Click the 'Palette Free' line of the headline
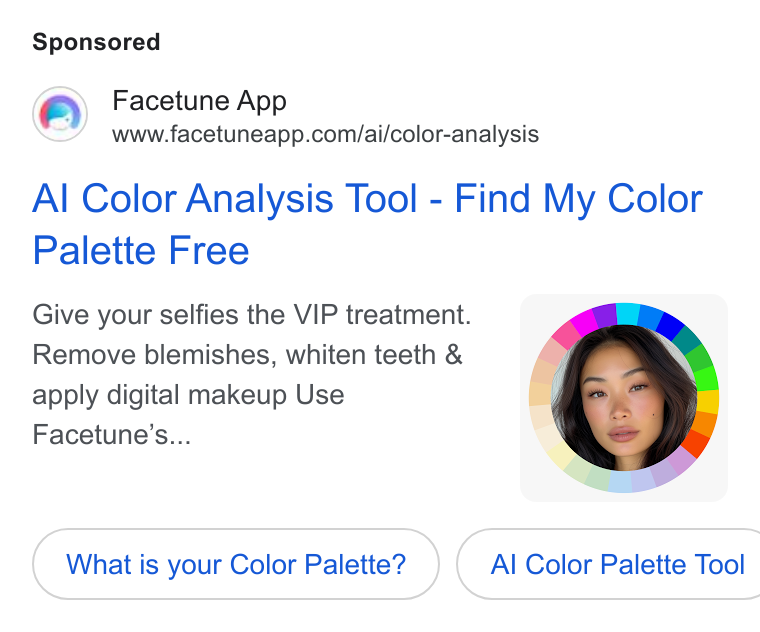 141,251
